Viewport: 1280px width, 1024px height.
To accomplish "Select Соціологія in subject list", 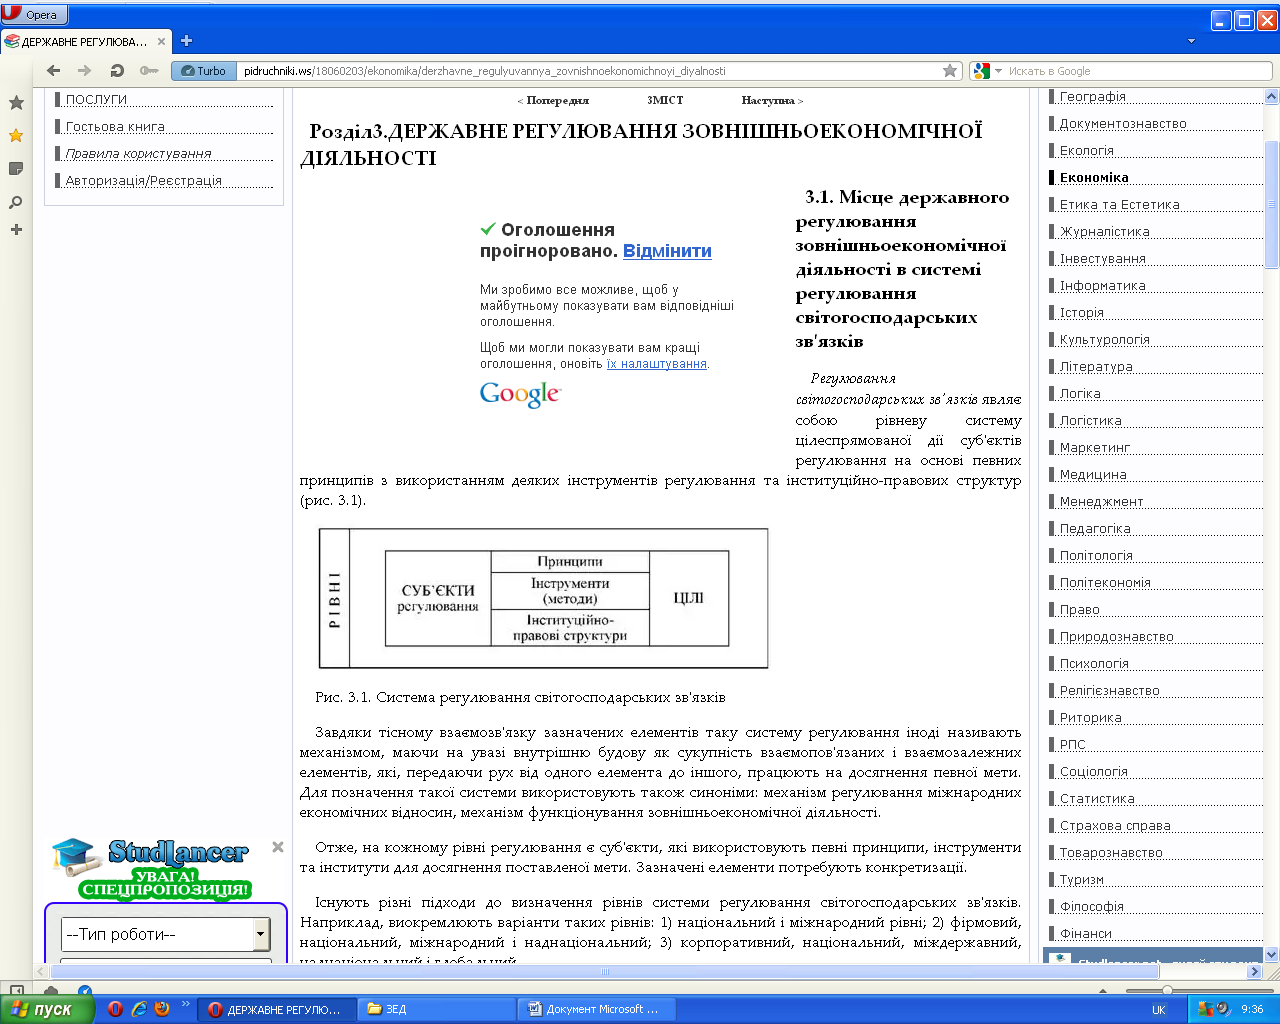I will tap(1093, 771).
